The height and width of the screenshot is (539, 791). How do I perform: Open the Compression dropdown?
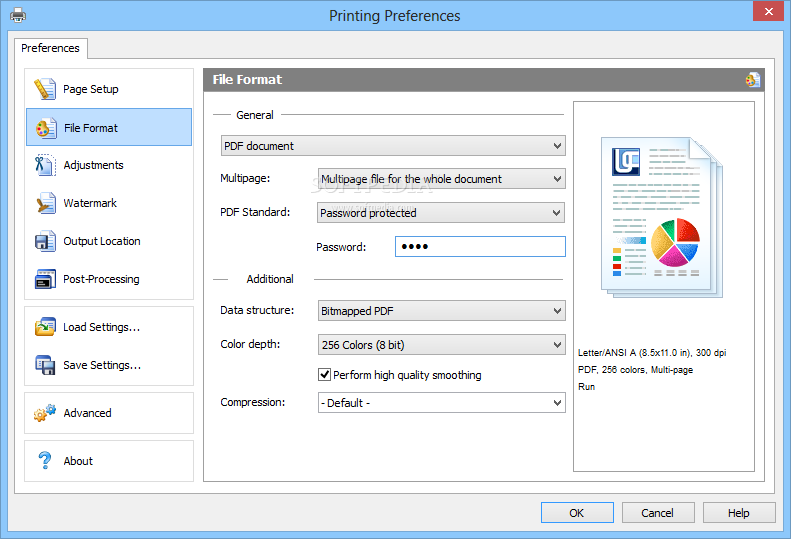pos(441,403)
